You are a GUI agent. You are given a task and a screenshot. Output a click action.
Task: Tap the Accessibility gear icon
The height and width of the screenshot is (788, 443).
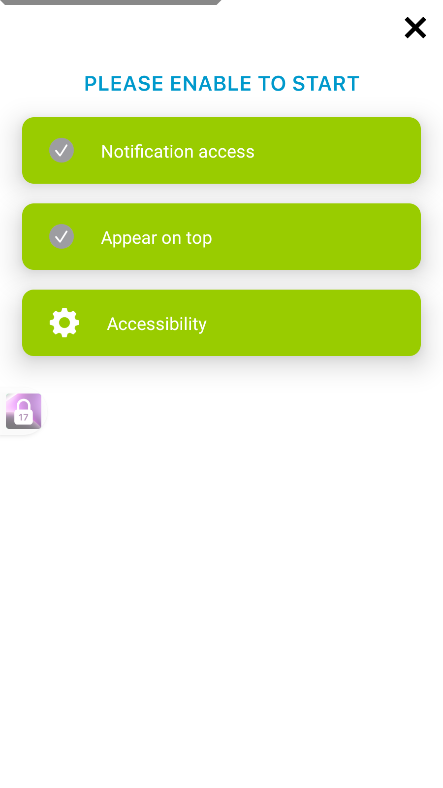pyautogui.click(x=64, y=323)
